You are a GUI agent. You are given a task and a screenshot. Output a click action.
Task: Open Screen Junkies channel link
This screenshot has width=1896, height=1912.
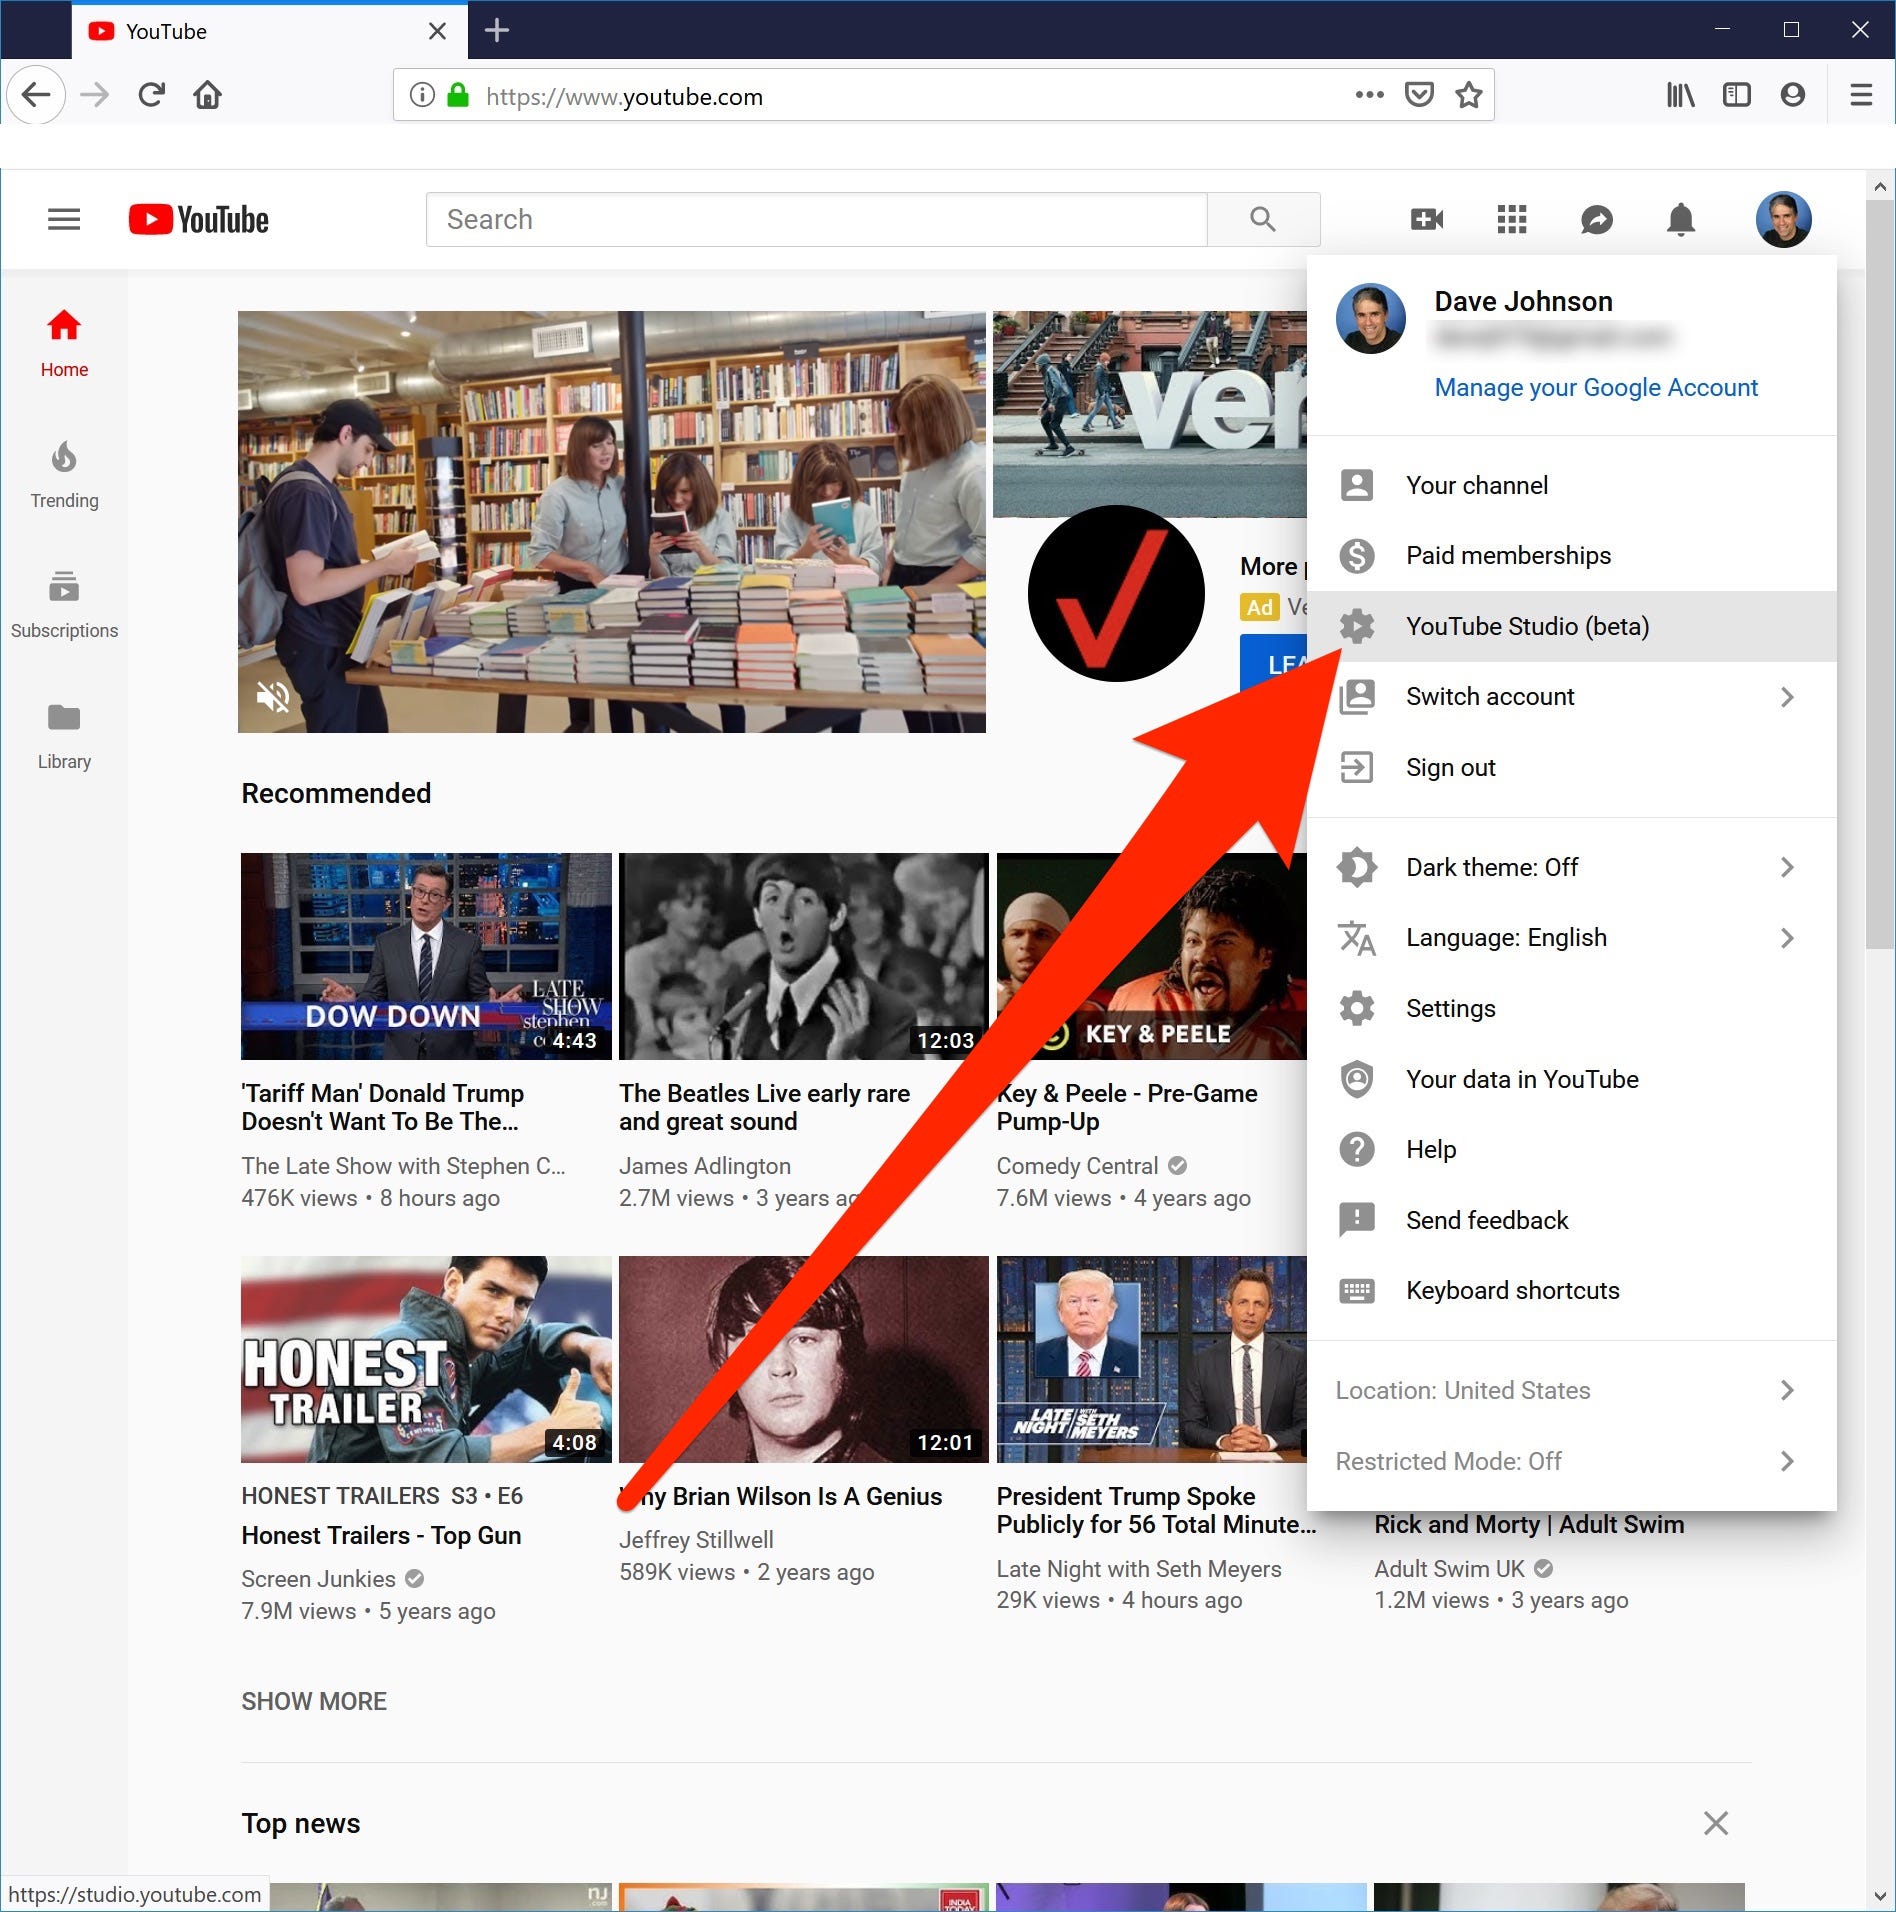[318, 1579]
